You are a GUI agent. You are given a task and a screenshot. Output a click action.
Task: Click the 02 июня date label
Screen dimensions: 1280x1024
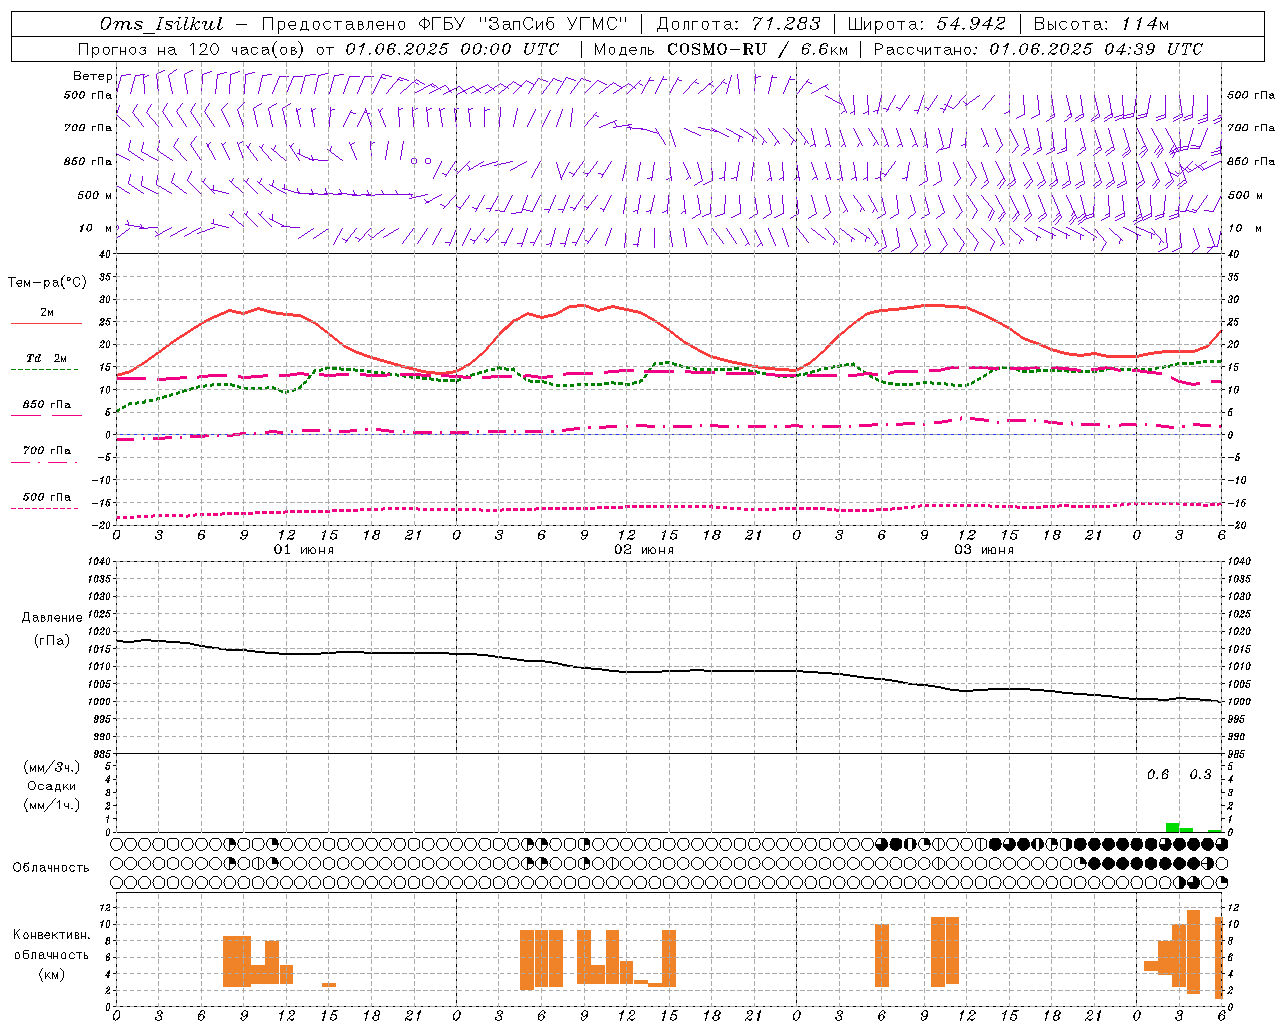point(644,550)
